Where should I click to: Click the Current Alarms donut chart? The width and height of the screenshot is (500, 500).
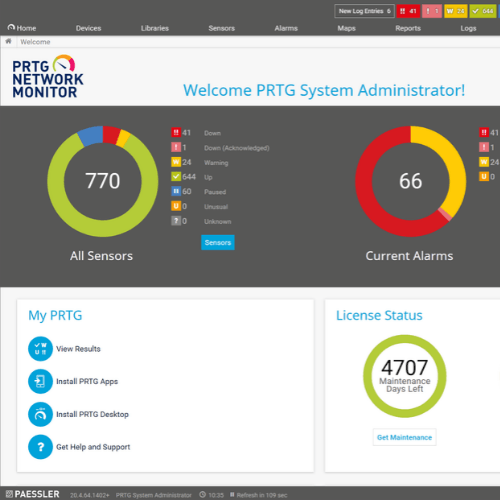coord(411,181)
